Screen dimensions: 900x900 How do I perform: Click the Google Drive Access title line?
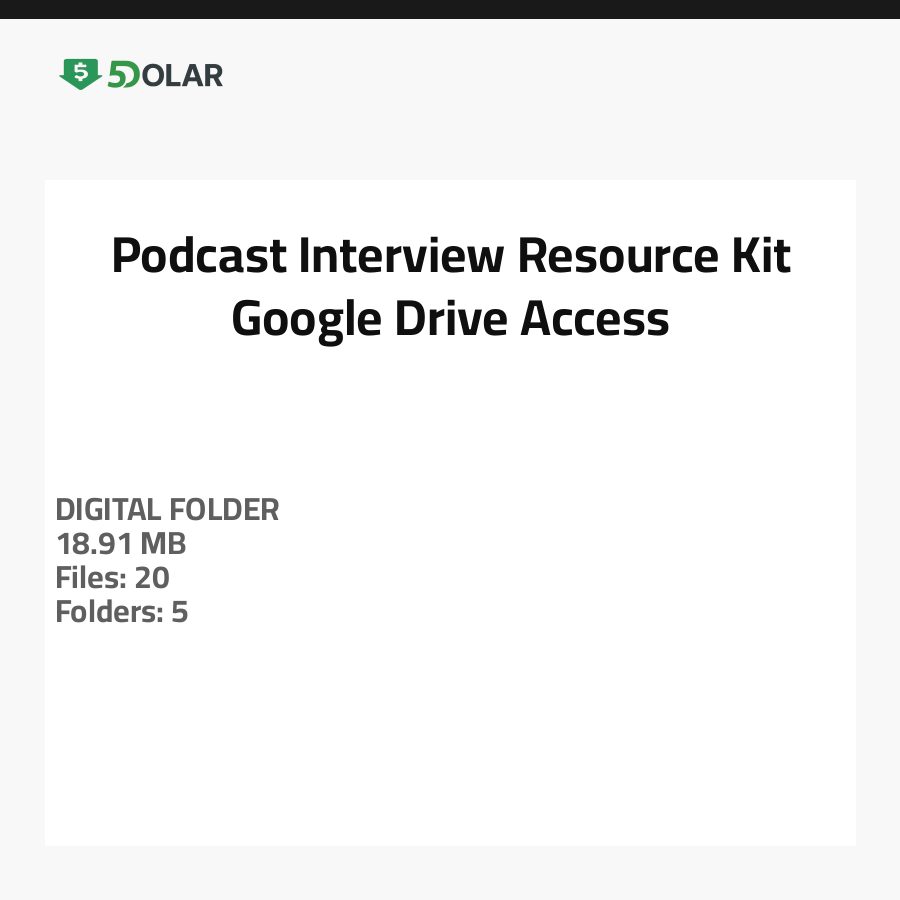click(x=450, y=319)
